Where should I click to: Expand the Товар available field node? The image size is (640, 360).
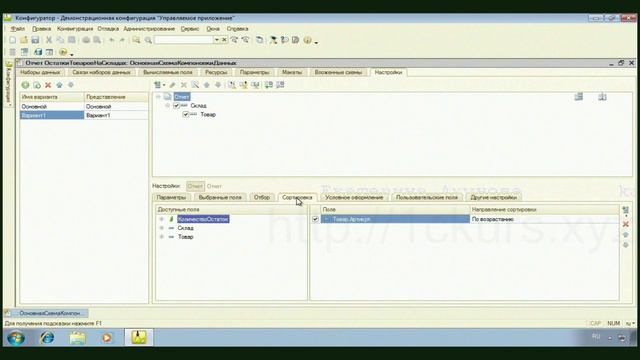pyautogui.click(x=162, y=237)
